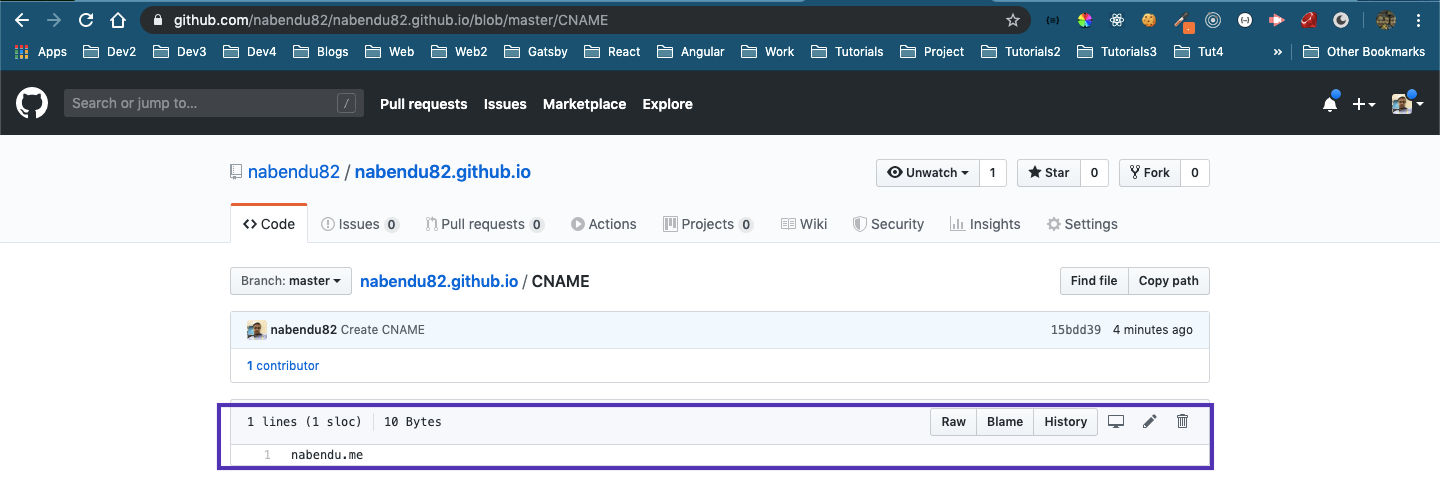Click the Copy path button
1440x490 pixels.
(1169, 281)
